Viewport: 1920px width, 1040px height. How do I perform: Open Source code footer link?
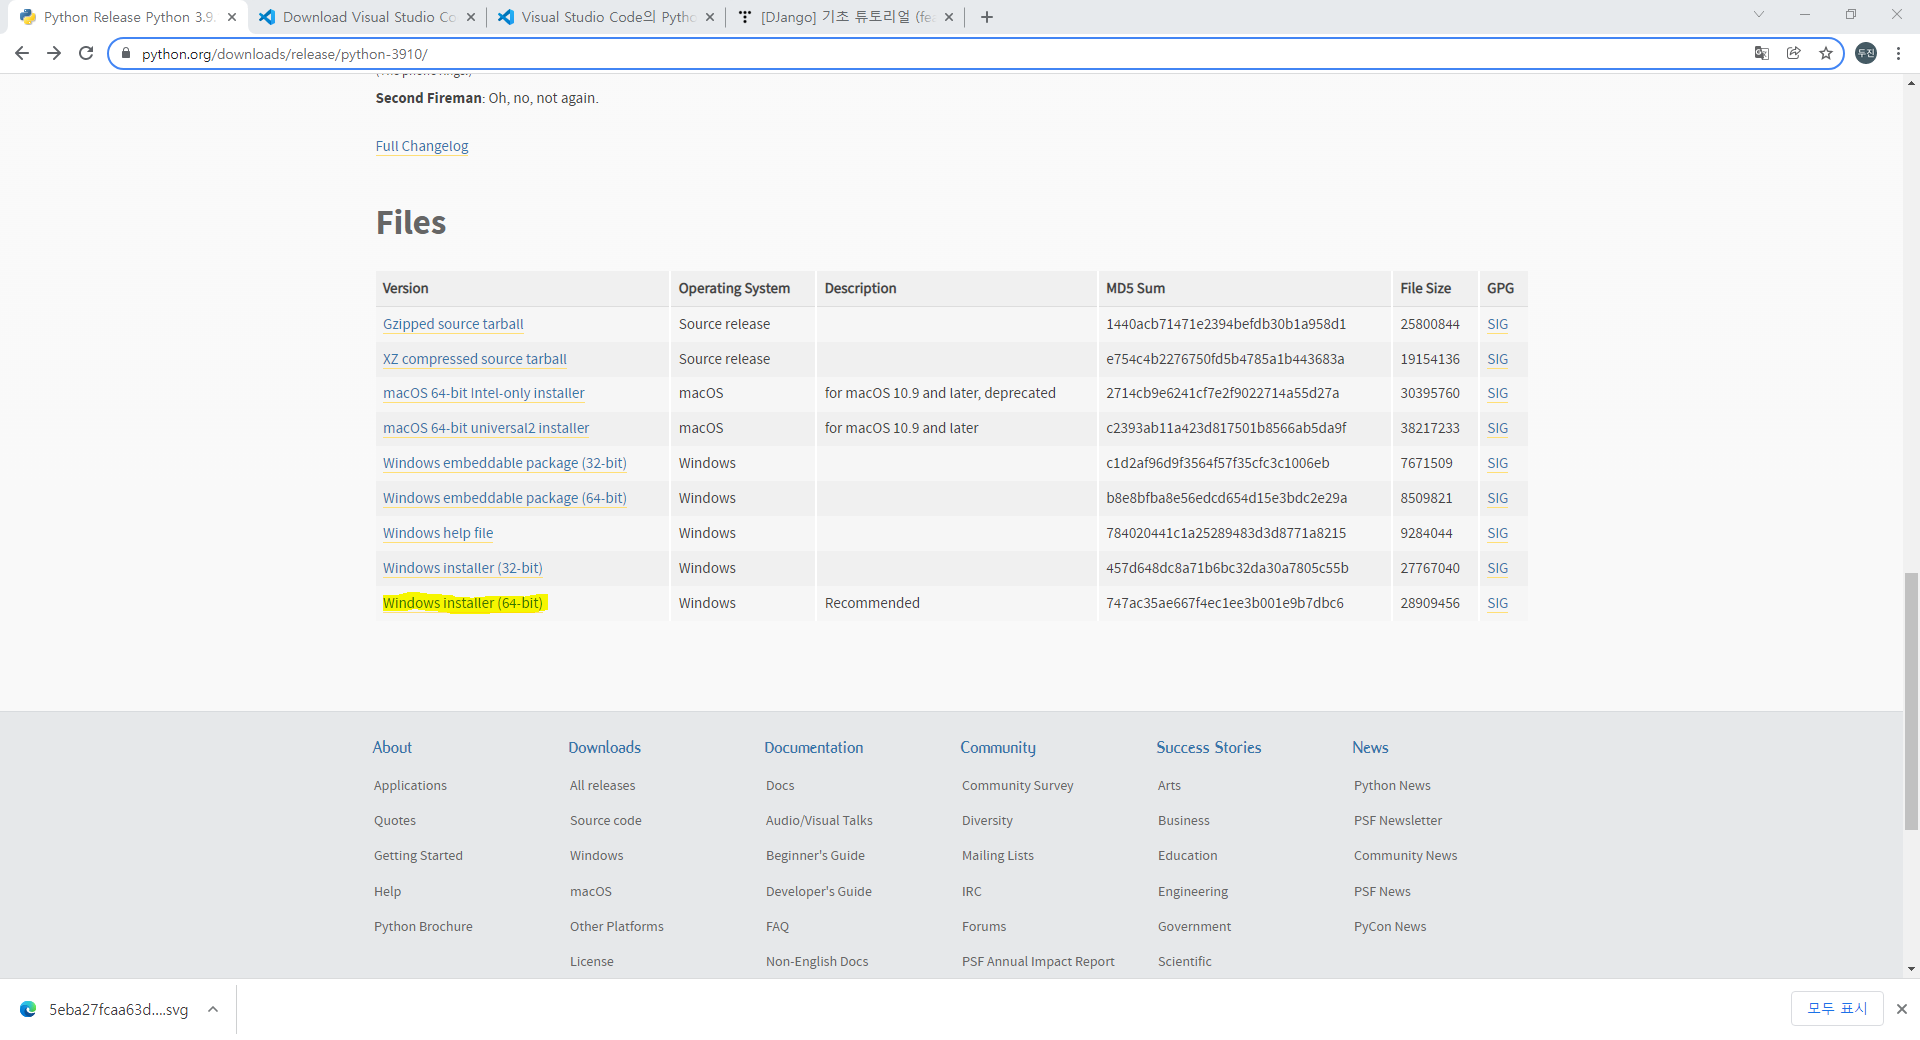[x=605, y=820]
